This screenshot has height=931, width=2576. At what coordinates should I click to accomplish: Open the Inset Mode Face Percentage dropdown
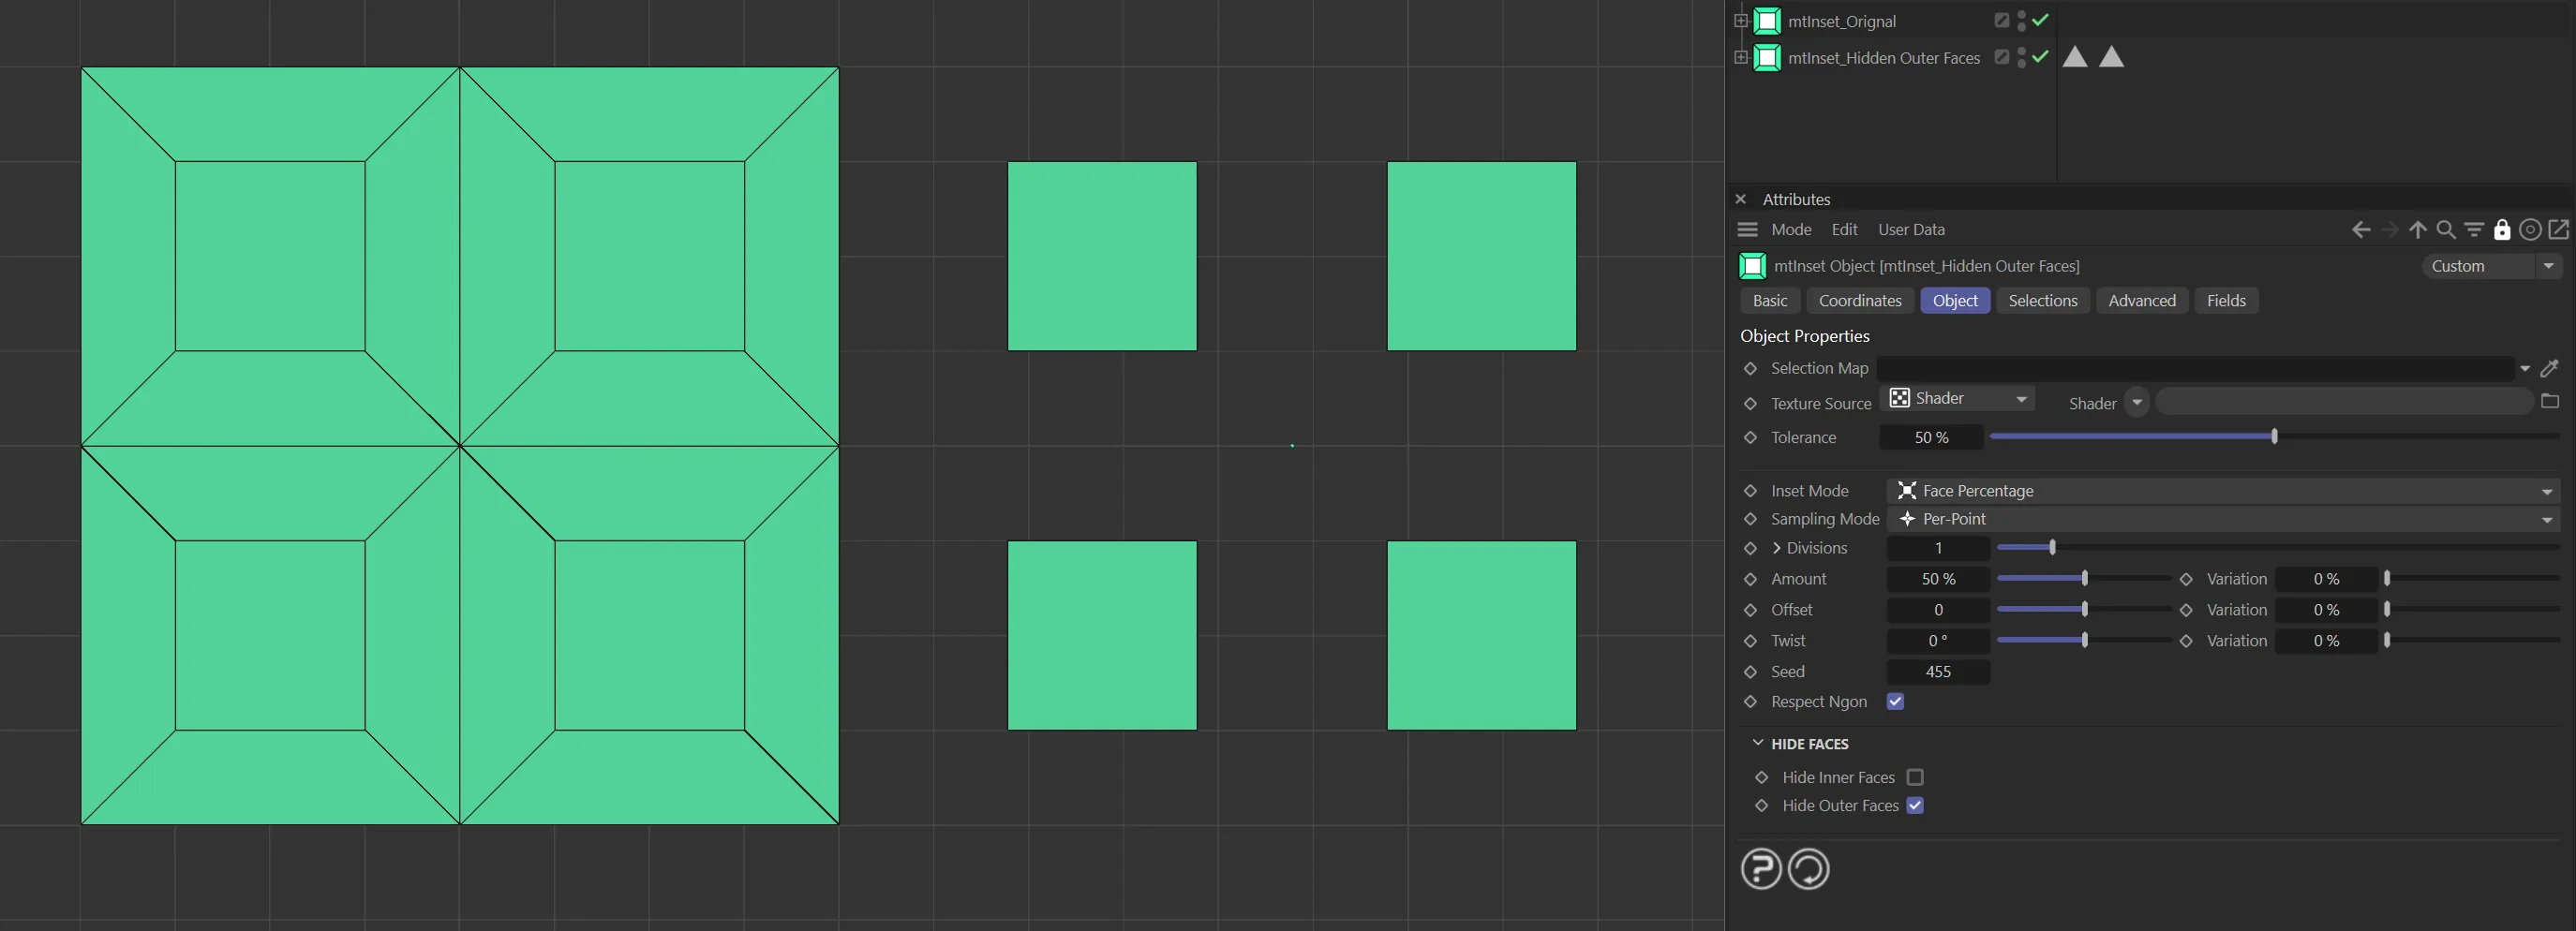tap(2222, 491)
